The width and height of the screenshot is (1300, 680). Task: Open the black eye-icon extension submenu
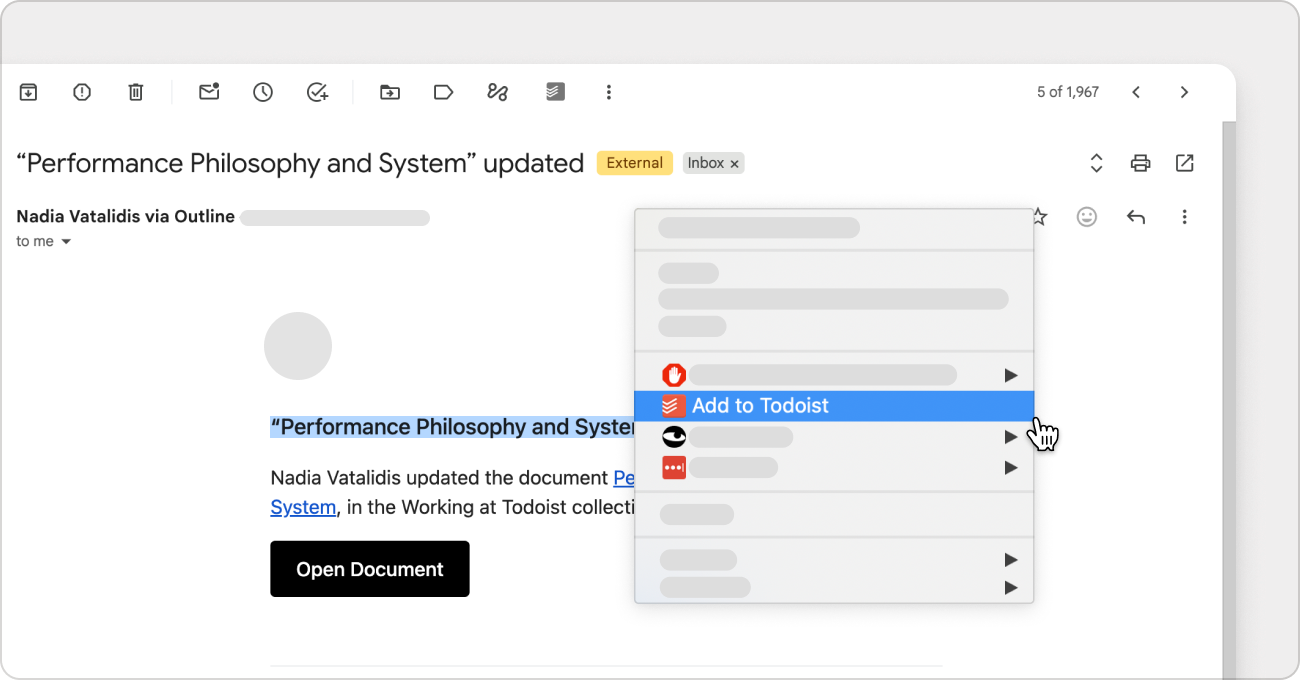coord(834,437)
